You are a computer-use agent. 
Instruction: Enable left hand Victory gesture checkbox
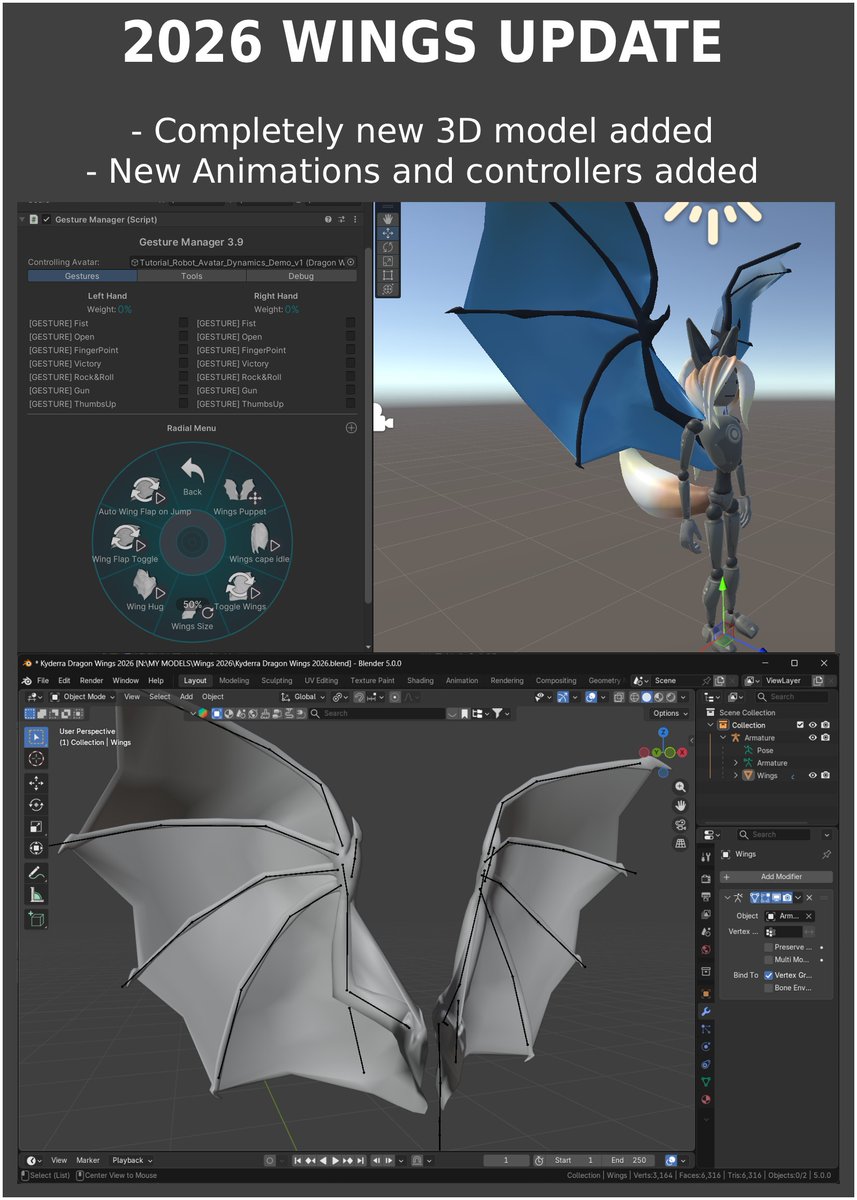coord(183,364)
